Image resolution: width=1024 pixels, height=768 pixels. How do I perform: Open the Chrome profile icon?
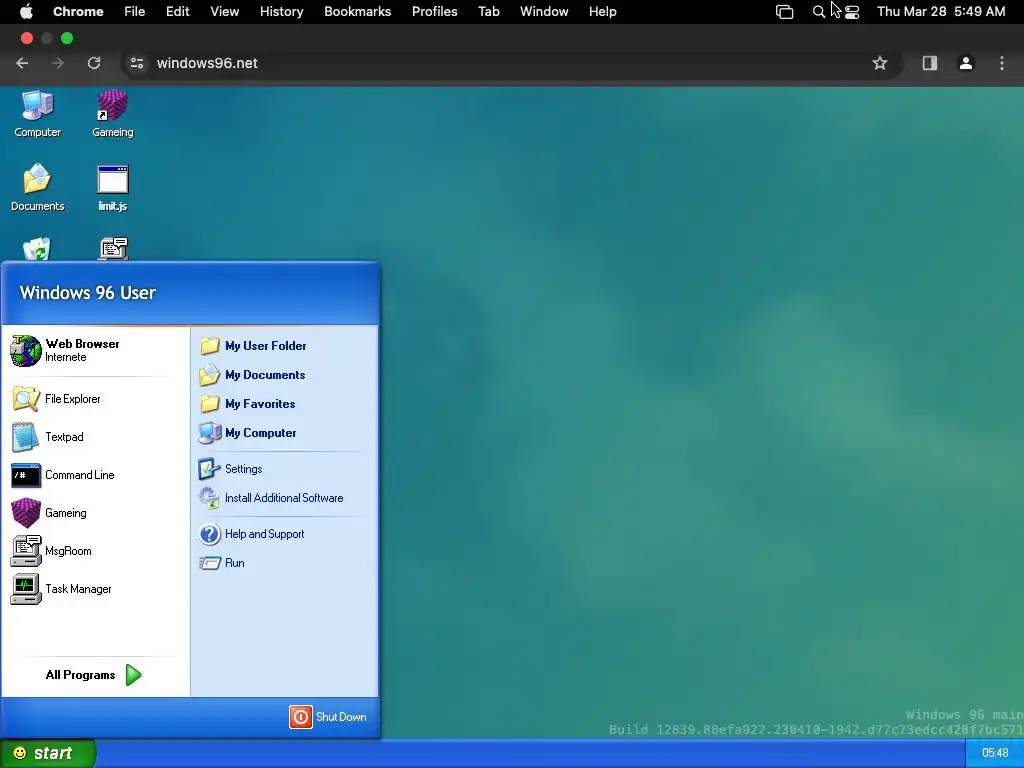pos(965,63)
